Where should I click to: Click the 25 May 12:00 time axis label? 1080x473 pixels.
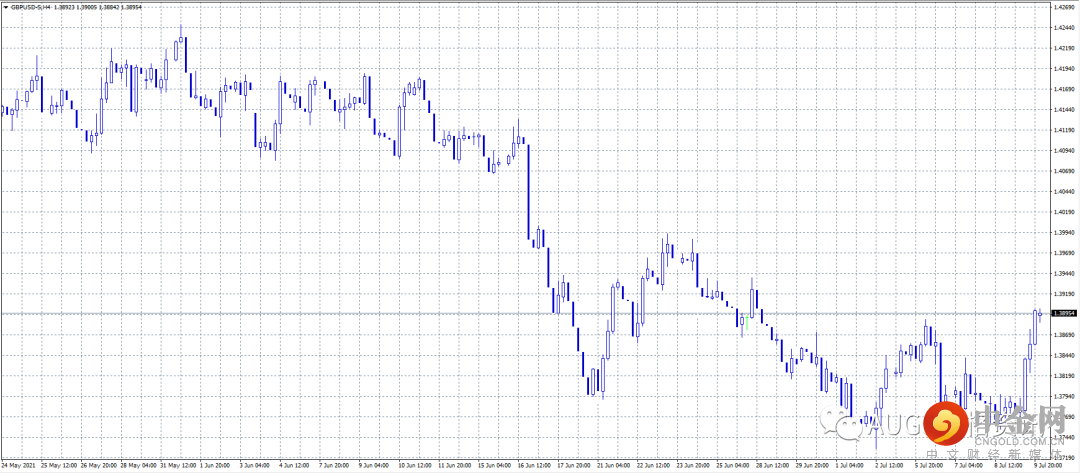(60, 466)
